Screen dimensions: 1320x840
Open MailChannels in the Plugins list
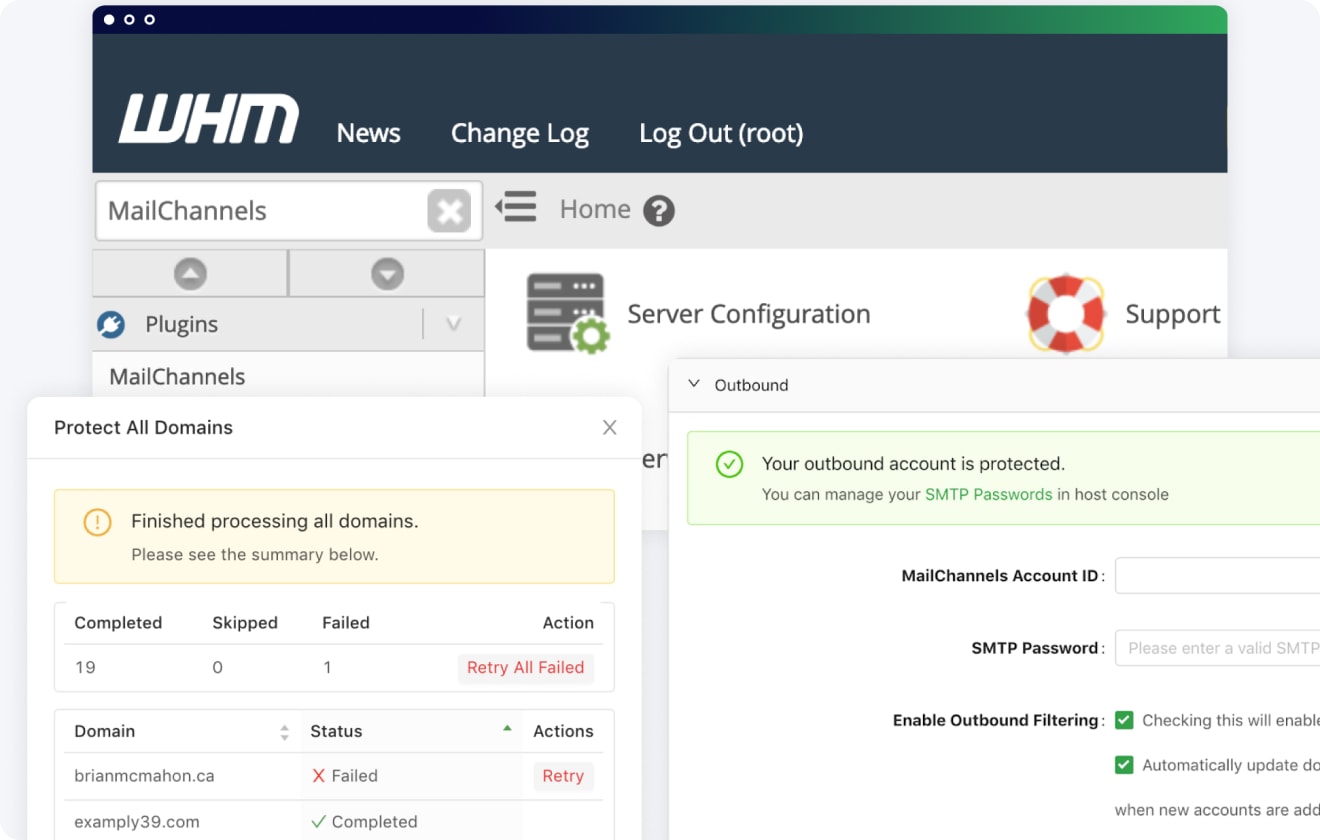[177, 377]
